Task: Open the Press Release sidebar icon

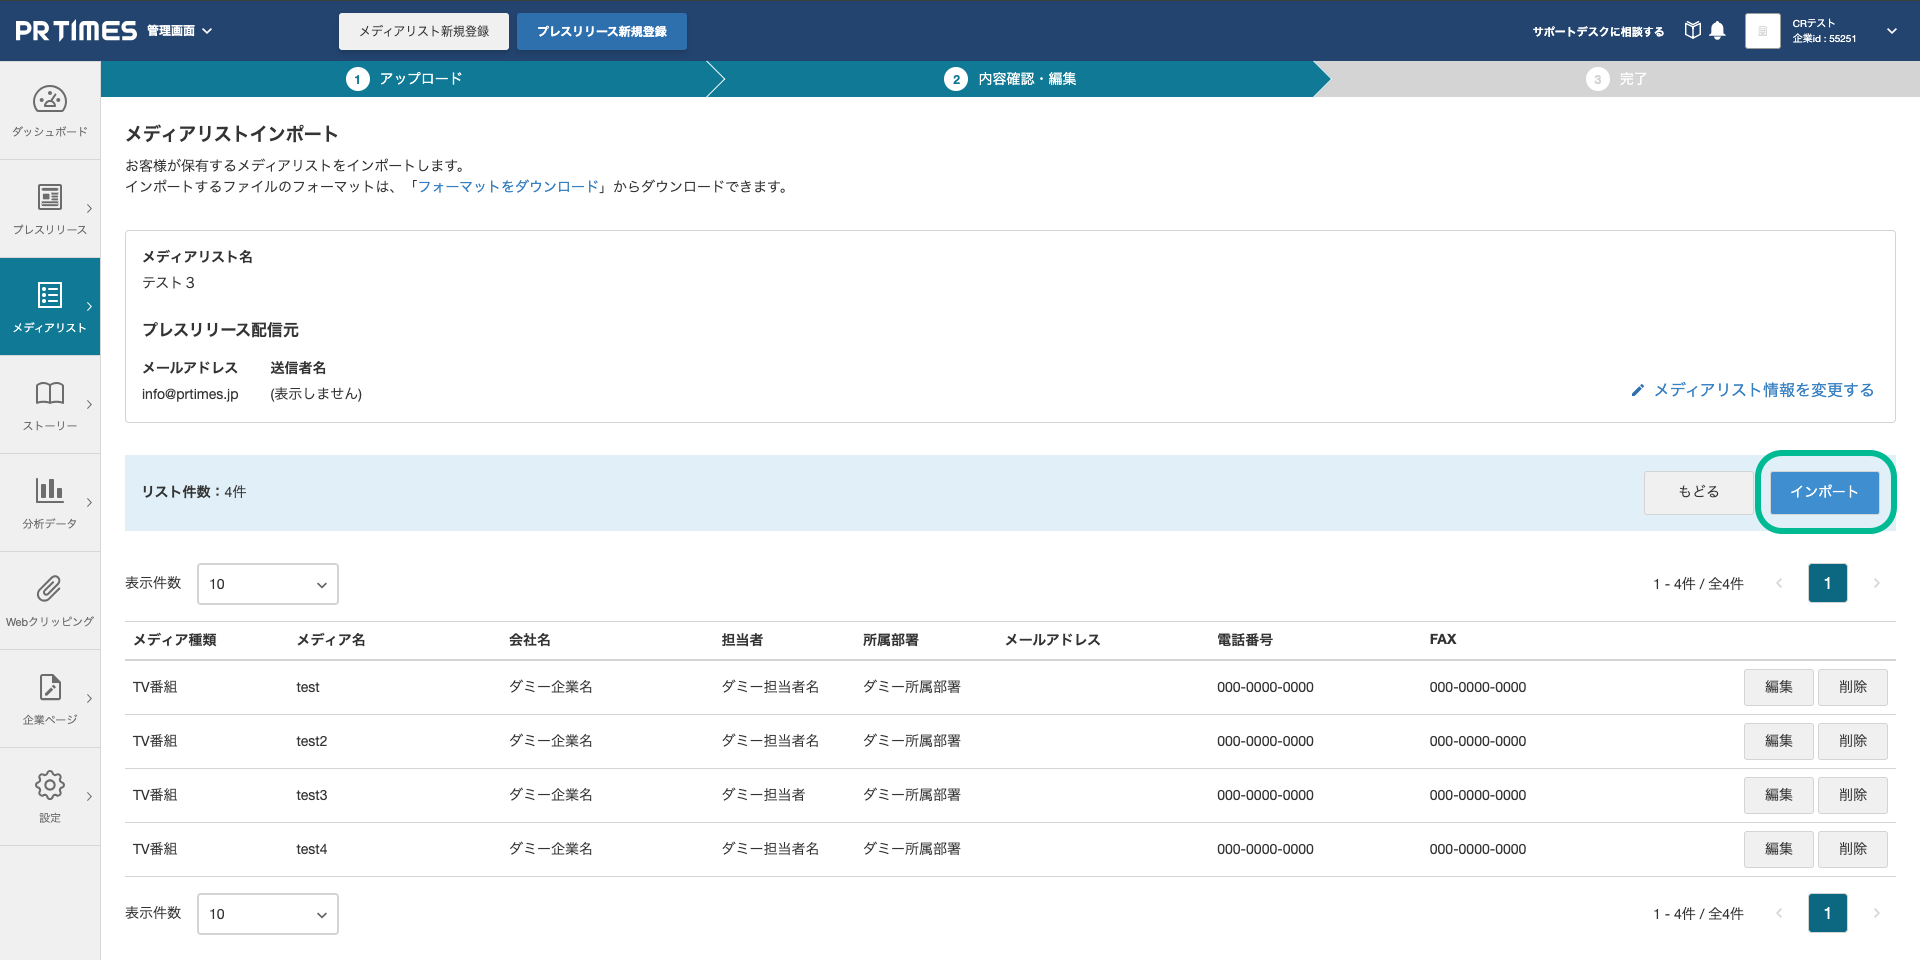Action: coord(50,197)
